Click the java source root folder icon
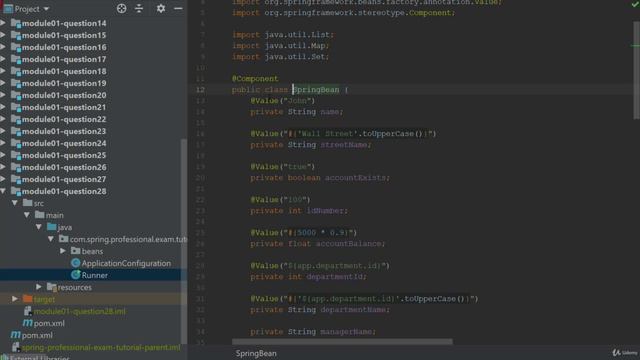Image resolution: width=640 pixels, height=360 pixels. 51,227
